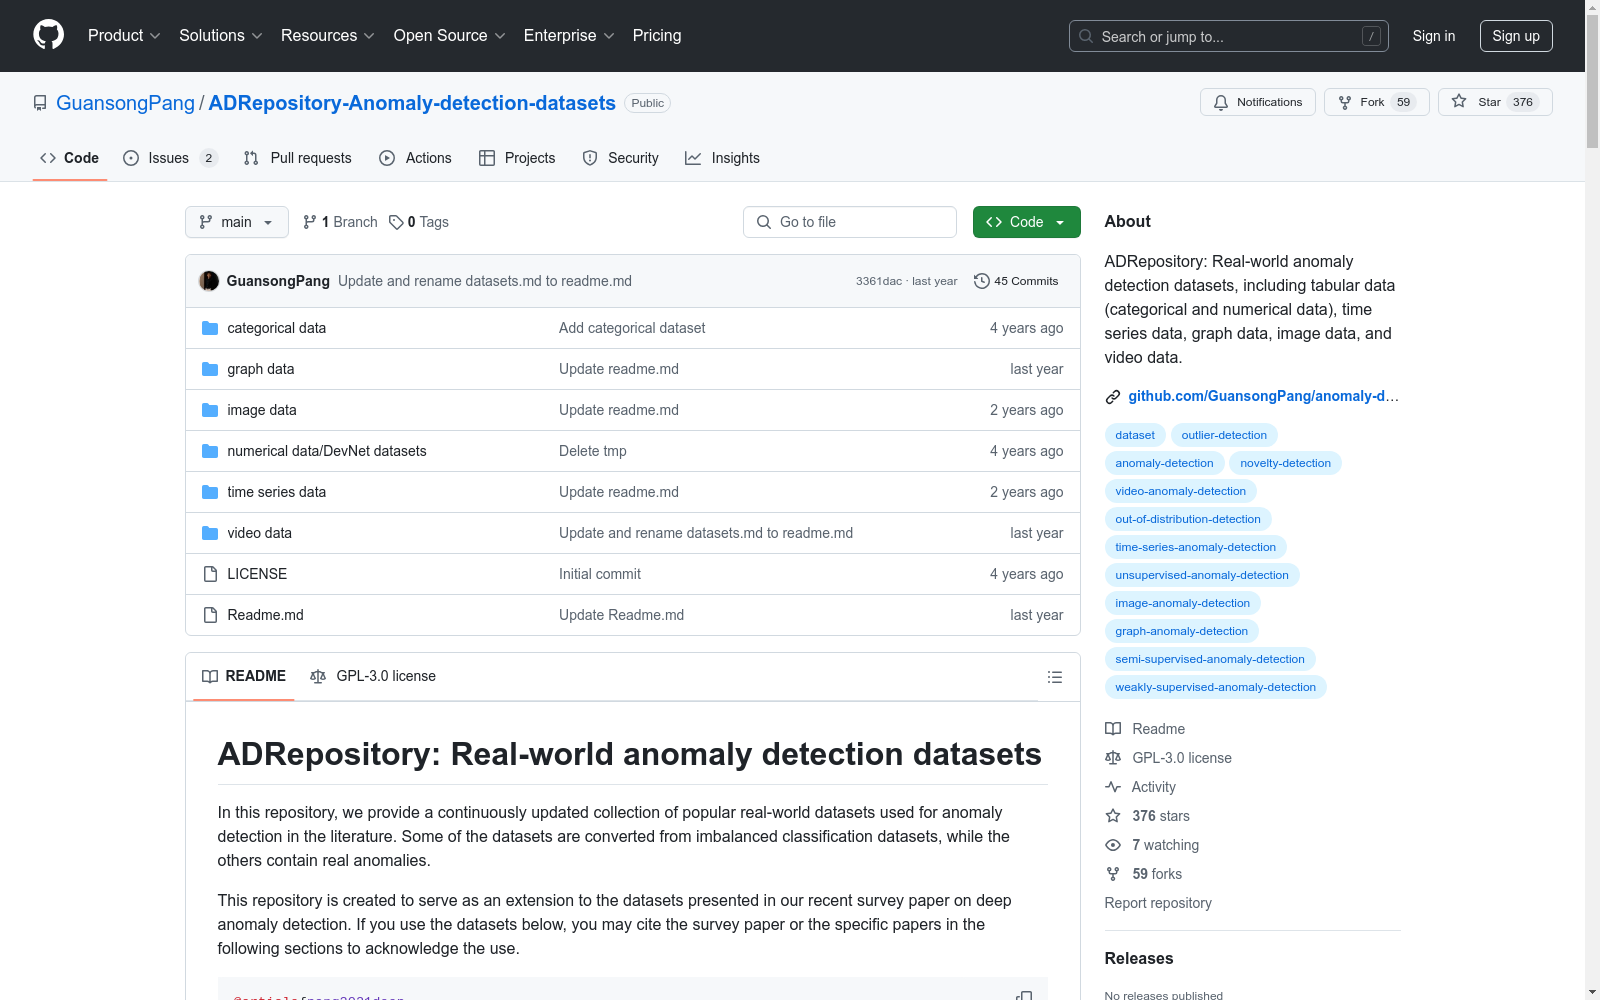Select the GPL-3.0 license tab above README
Viewport: 1600px width, 1000px height.
(x=373, y=676)
